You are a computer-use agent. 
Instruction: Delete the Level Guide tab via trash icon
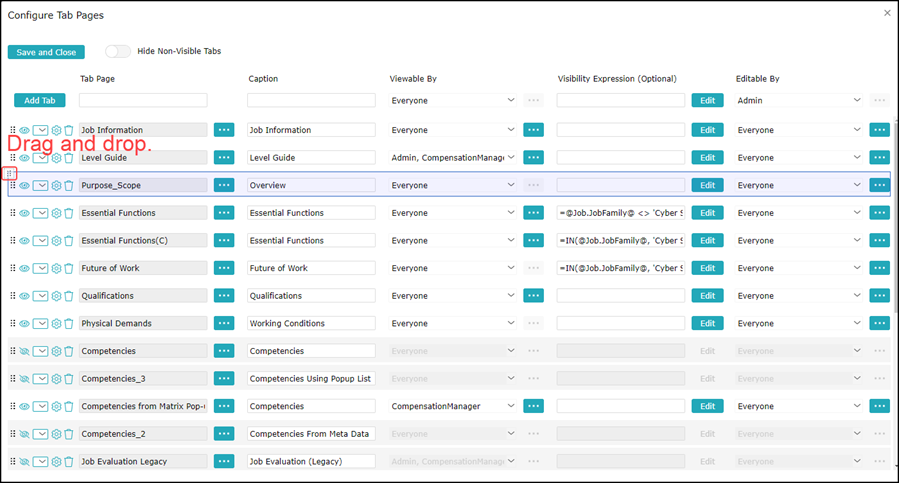tap(69, 158)
